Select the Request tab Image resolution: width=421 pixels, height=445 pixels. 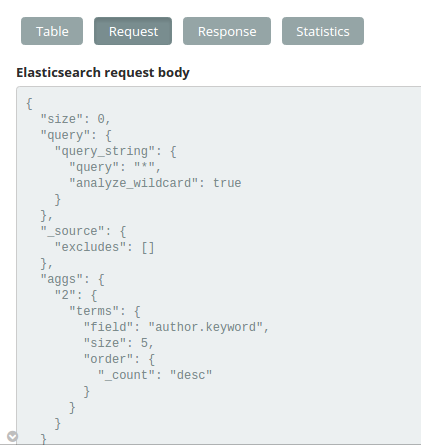point(133,31)
